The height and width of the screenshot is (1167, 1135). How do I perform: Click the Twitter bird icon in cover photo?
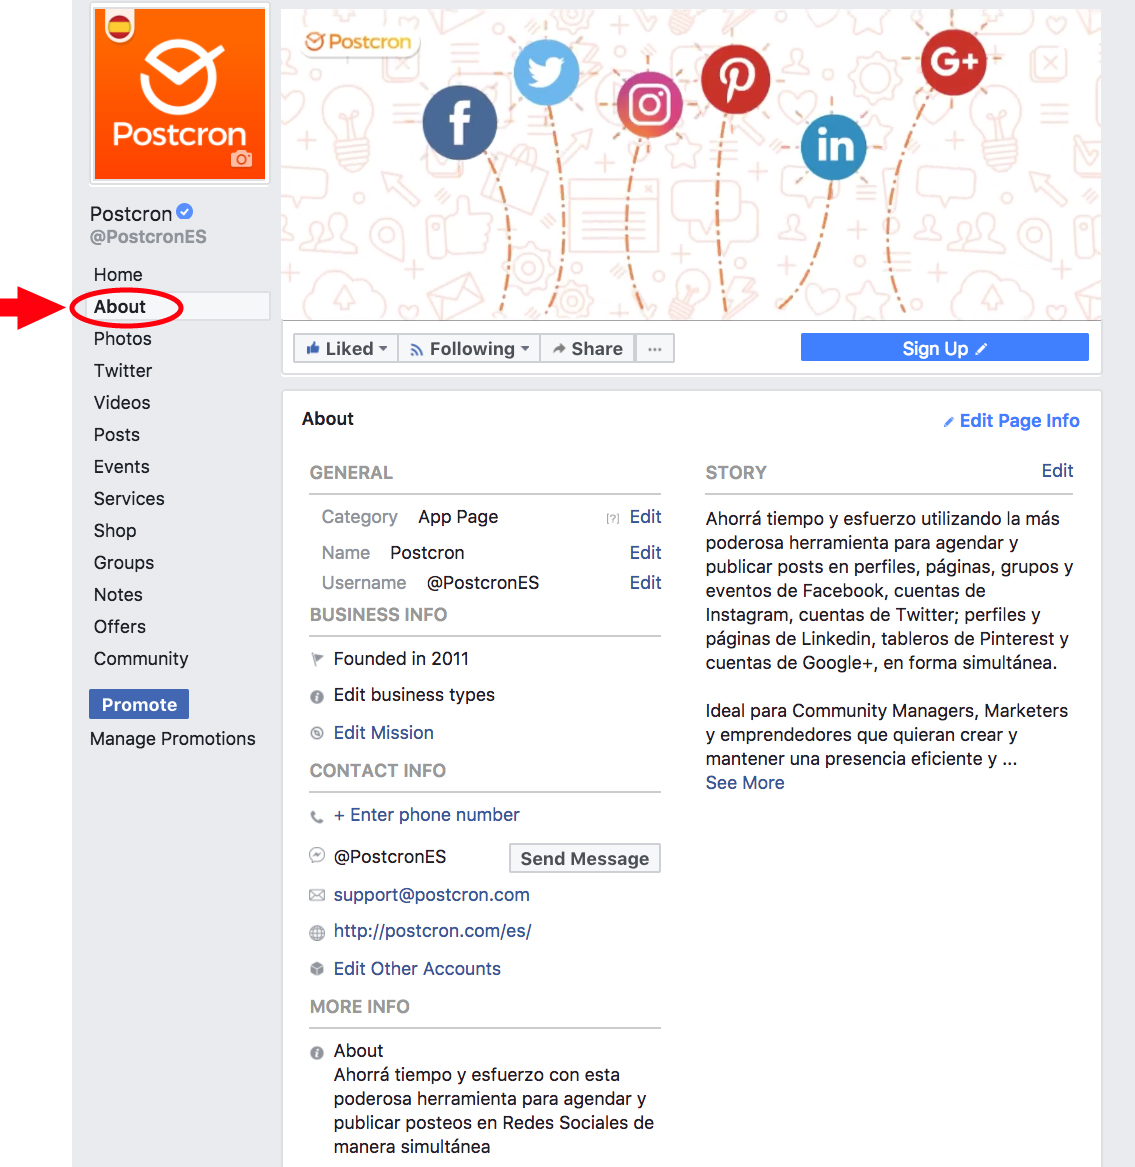point(546,73)
